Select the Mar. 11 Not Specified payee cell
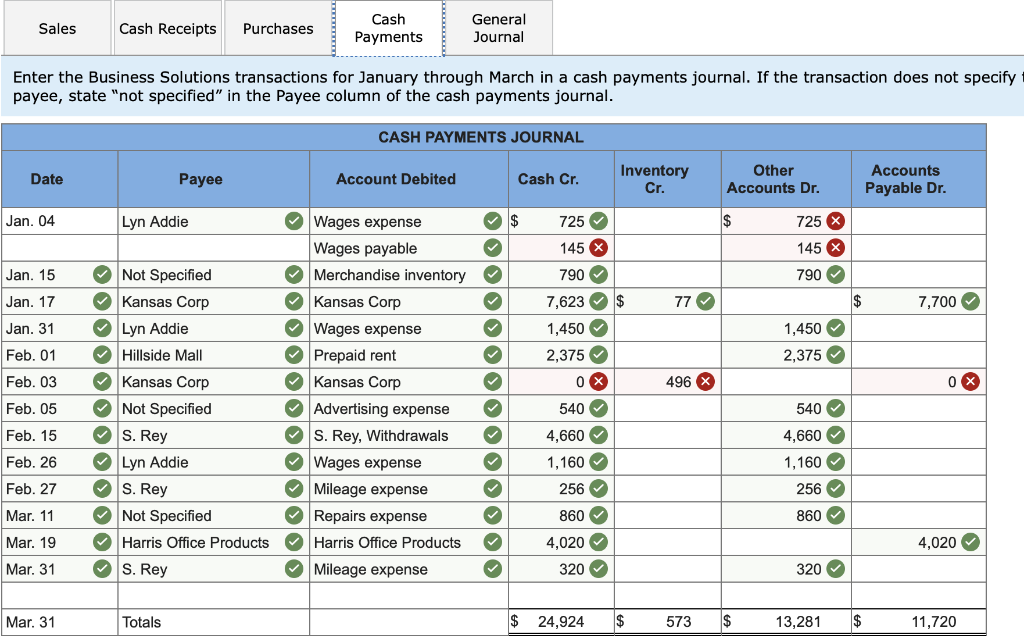 coord(214,516)
